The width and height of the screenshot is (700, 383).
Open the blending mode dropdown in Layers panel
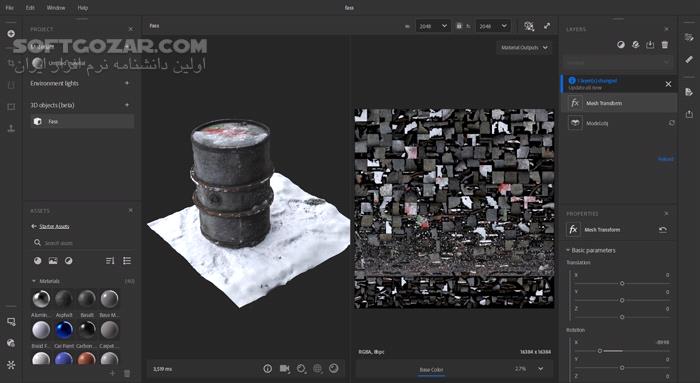click(618, 62)
